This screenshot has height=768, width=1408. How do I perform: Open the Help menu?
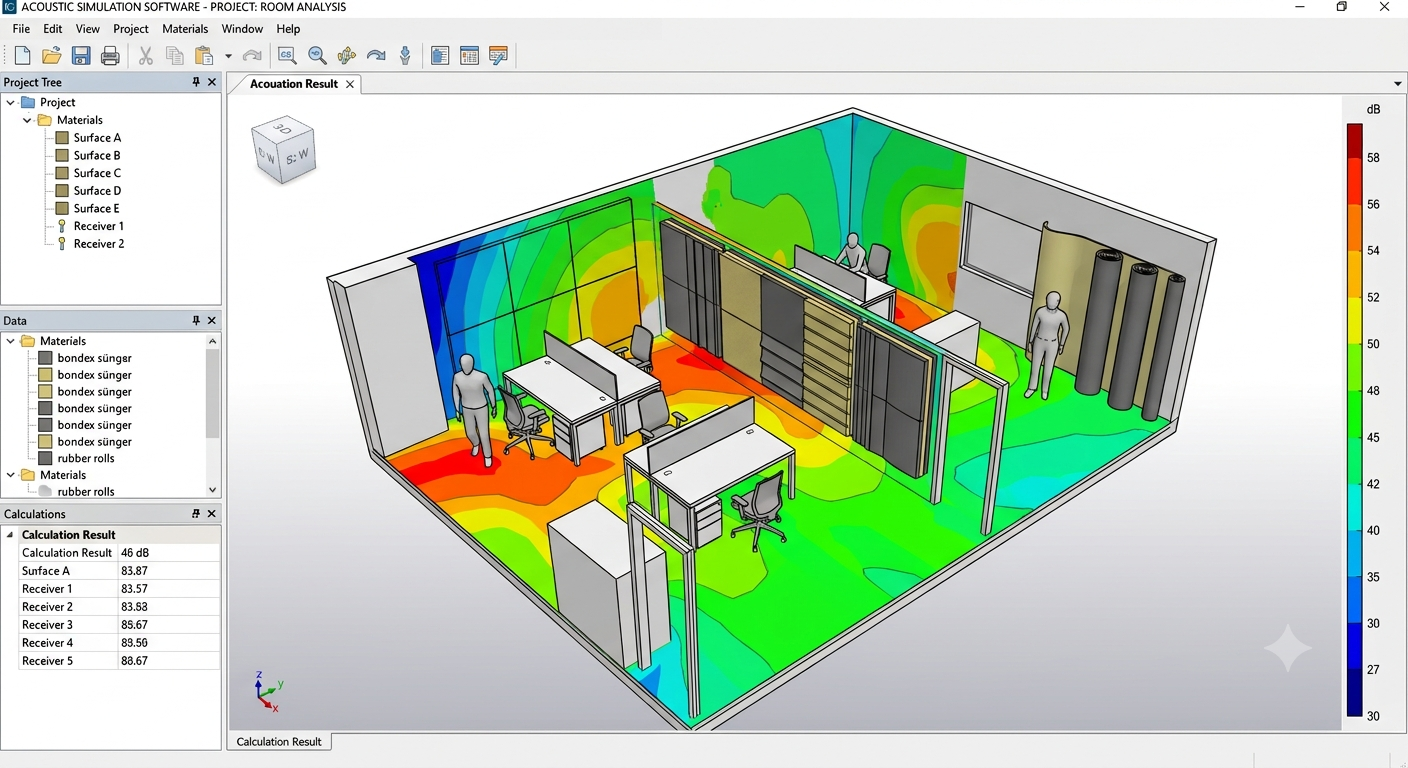tap(288, 29)
